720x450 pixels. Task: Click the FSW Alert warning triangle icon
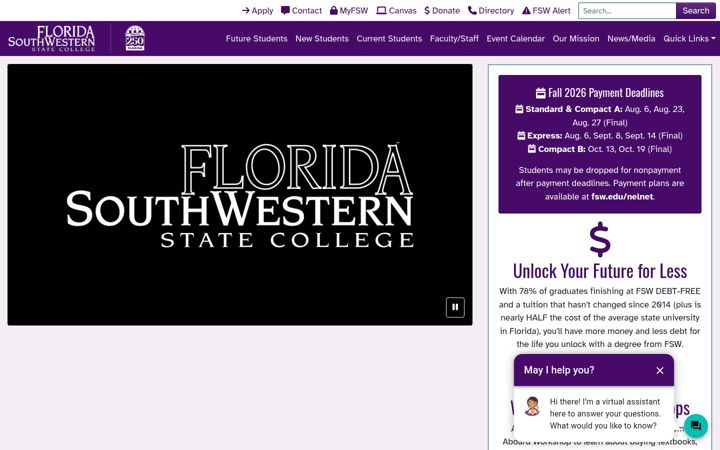pos(526,11)
